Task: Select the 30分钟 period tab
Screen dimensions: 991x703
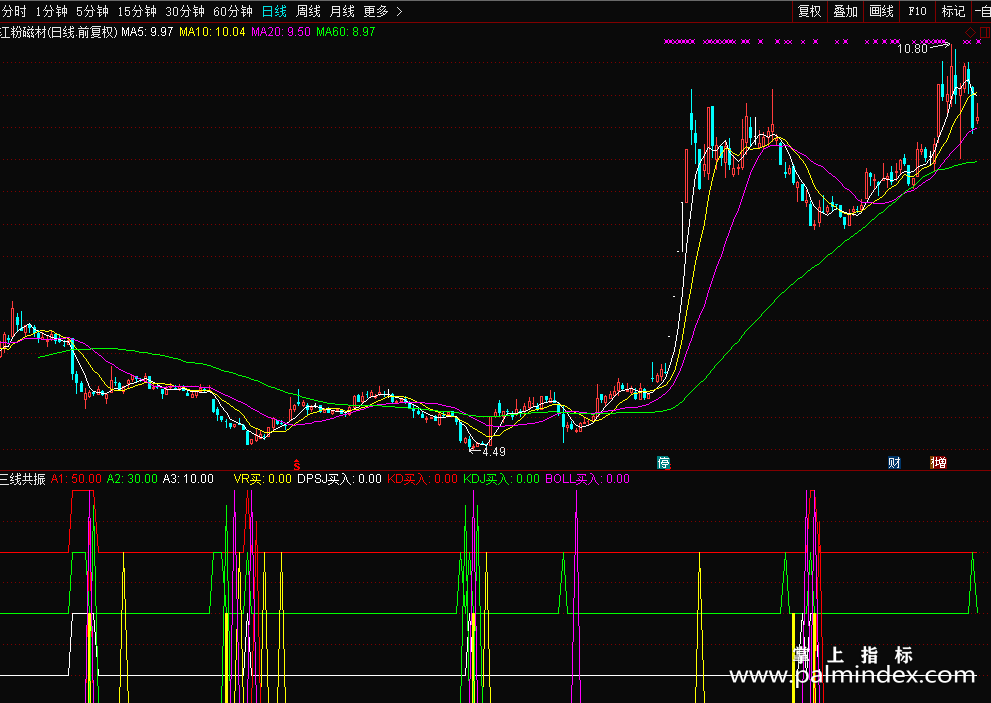Action: [185, 11]
